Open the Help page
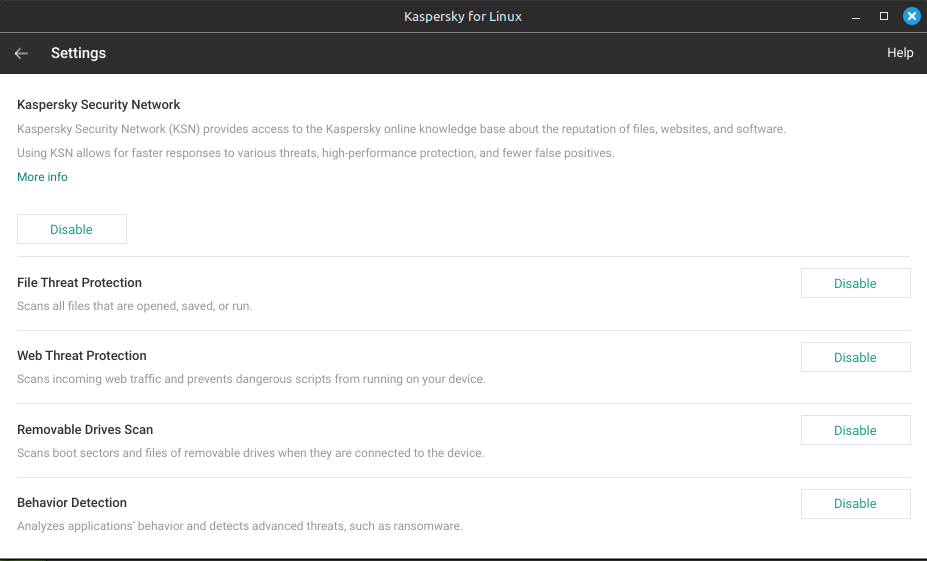 900,53
